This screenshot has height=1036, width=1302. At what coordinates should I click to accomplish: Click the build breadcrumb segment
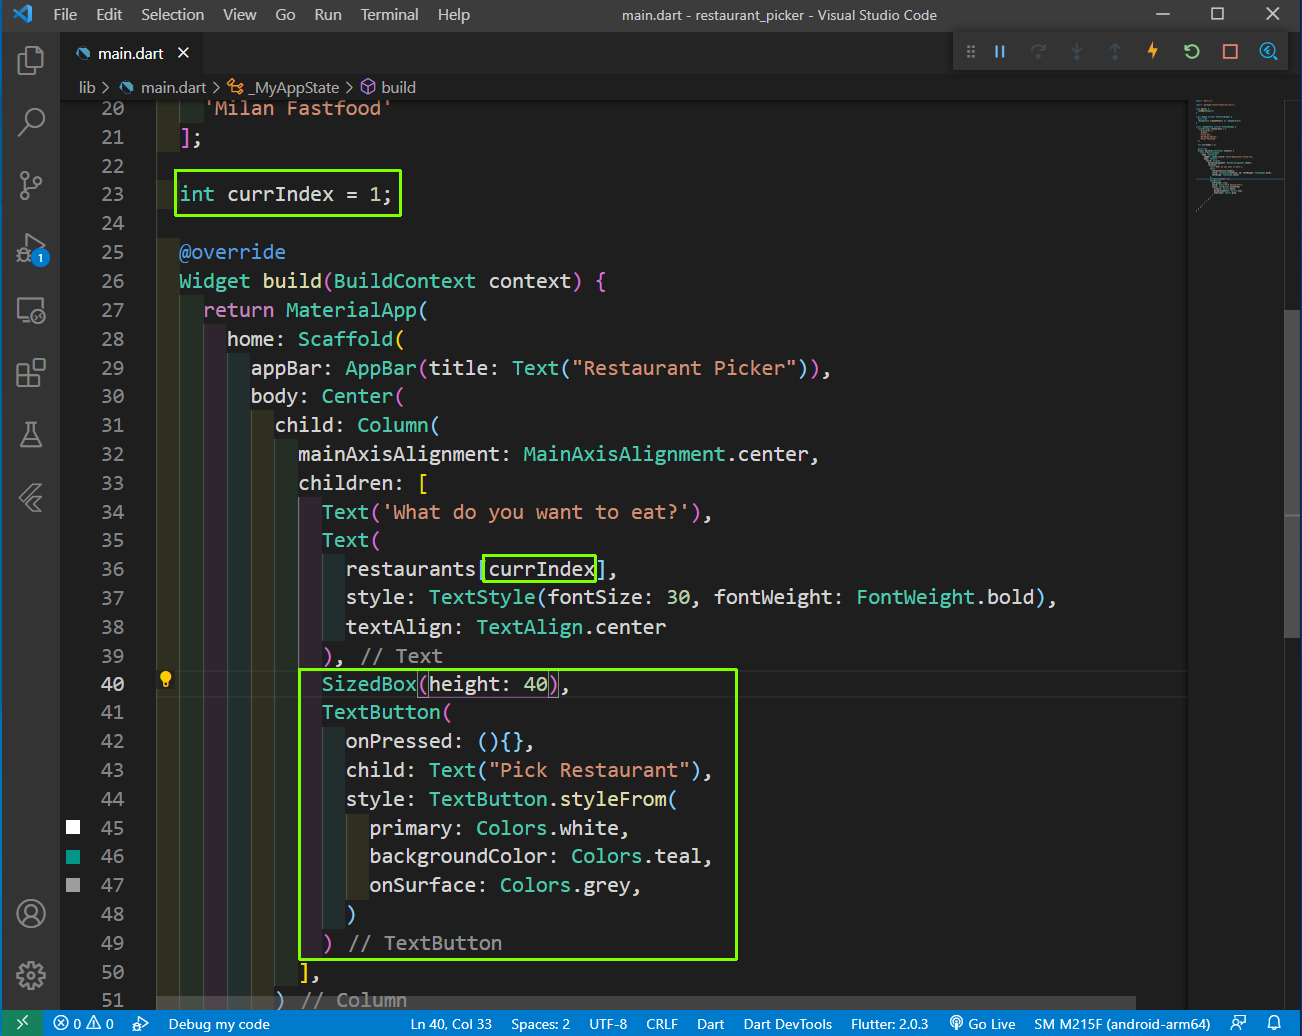[388, 87]
